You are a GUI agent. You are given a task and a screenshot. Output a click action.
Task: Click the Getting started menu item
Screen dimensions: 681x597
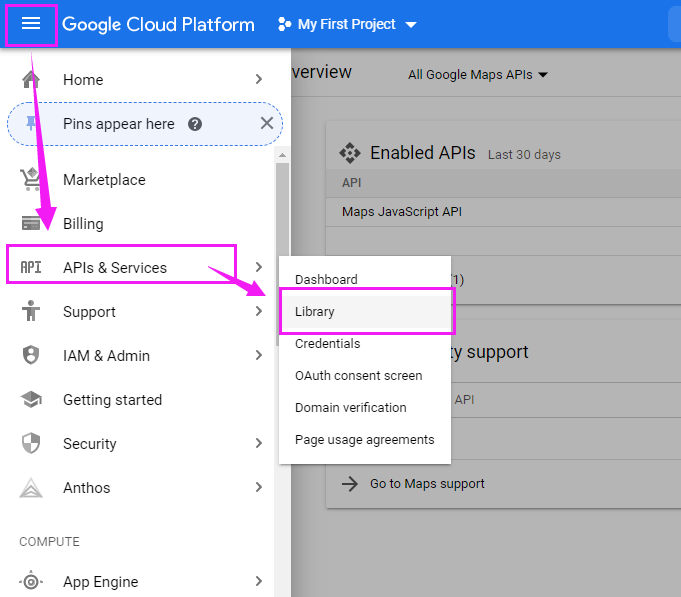coord(137,399)
